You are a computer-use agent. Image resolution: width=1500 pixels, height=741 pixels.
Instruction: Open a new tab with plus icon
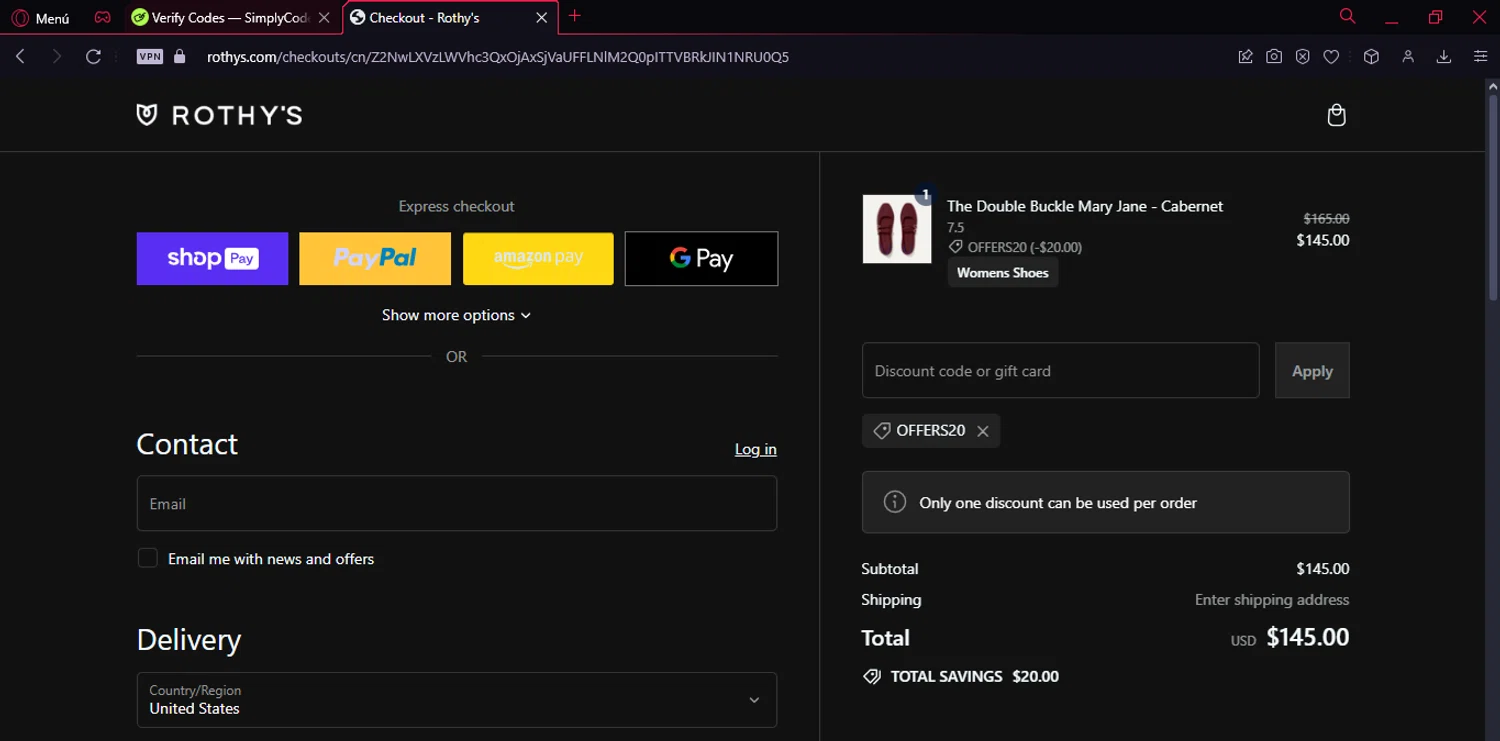(x=574, y=16)
